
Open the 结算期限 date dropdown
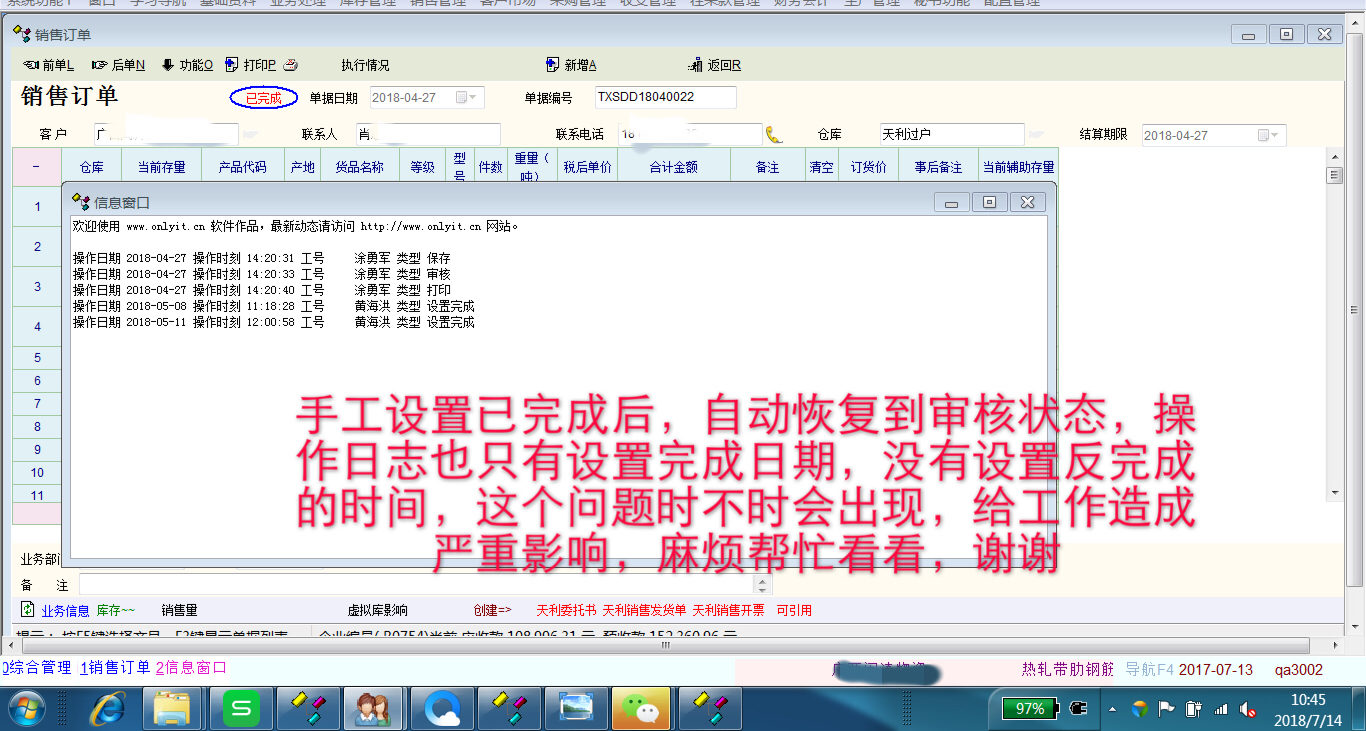coord(1274,136)
